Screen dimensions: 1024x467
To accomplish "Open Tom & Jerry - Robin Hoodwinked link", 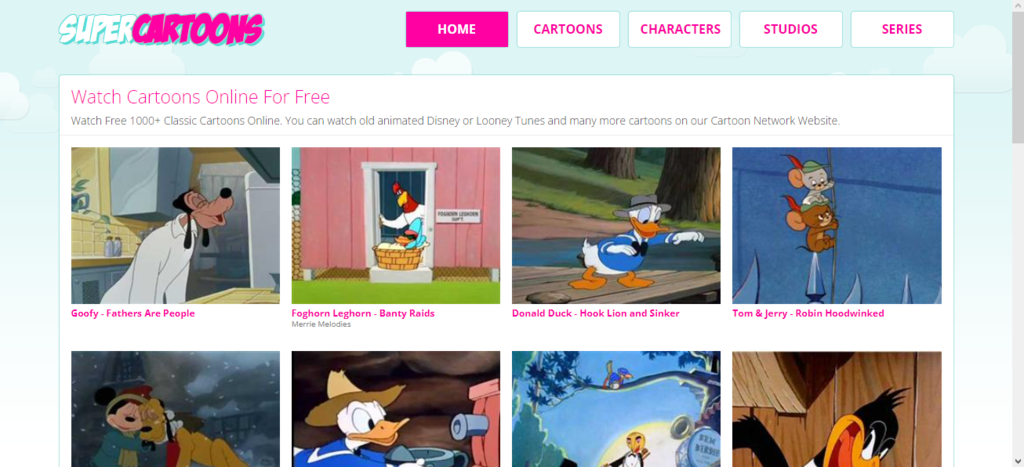I will point(808,314).
